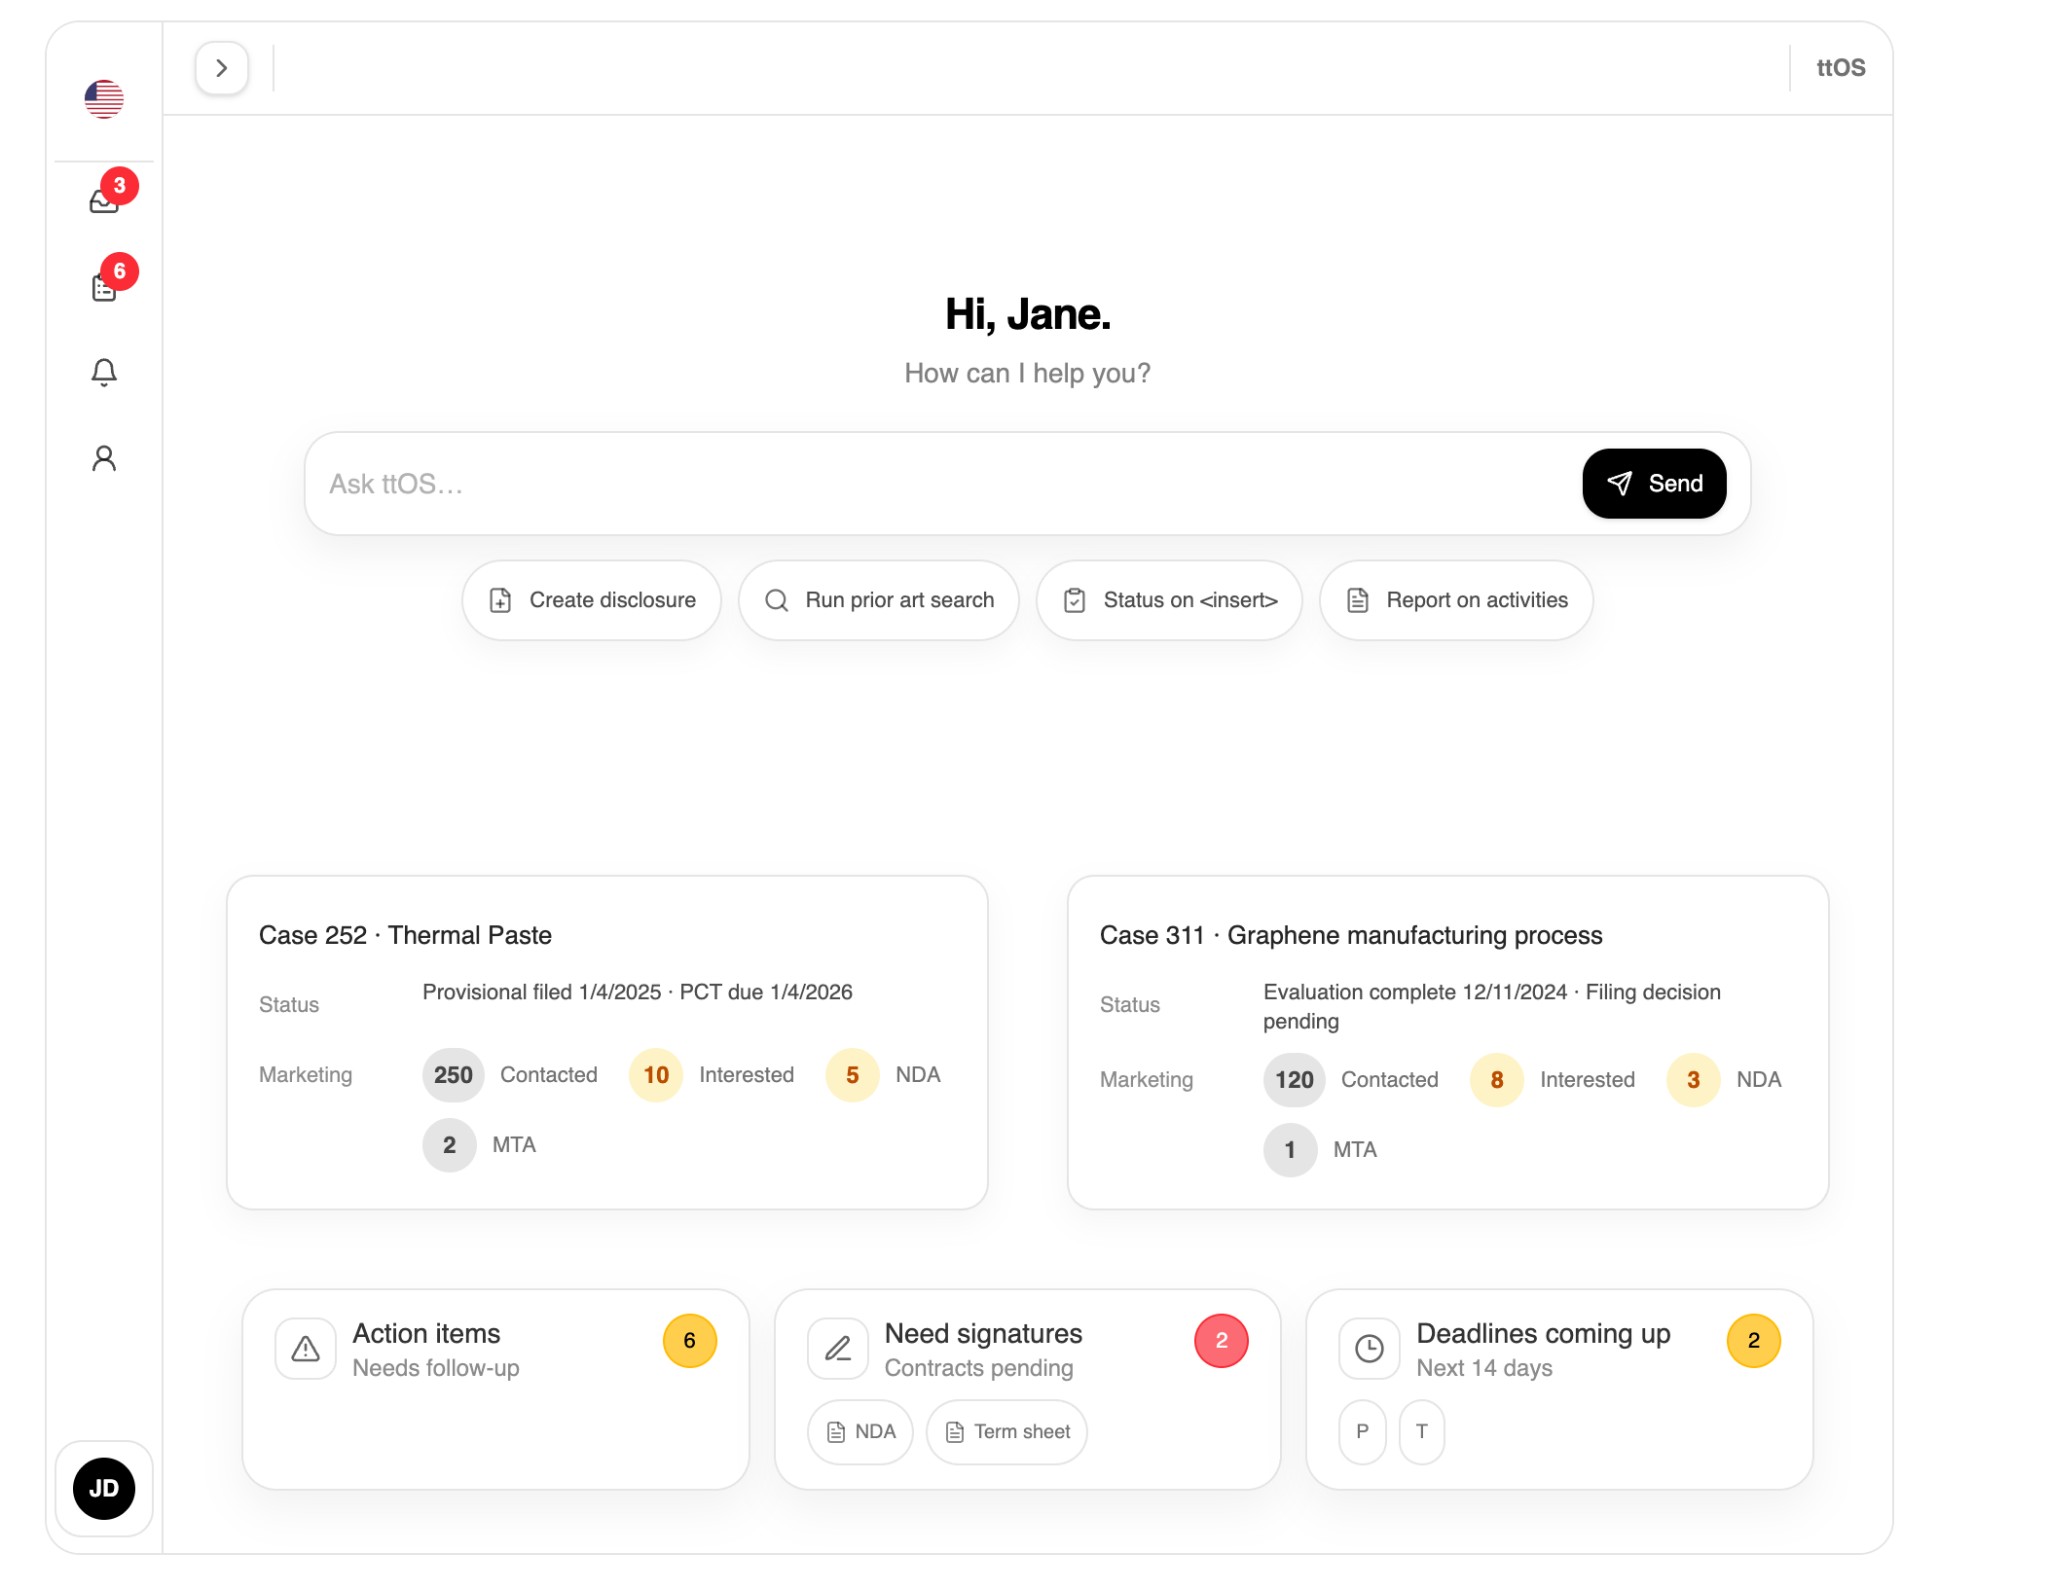Click the US flag icon at top left
The width and height of the screenshot is (2048, 1588).
[x=104, y=98]
